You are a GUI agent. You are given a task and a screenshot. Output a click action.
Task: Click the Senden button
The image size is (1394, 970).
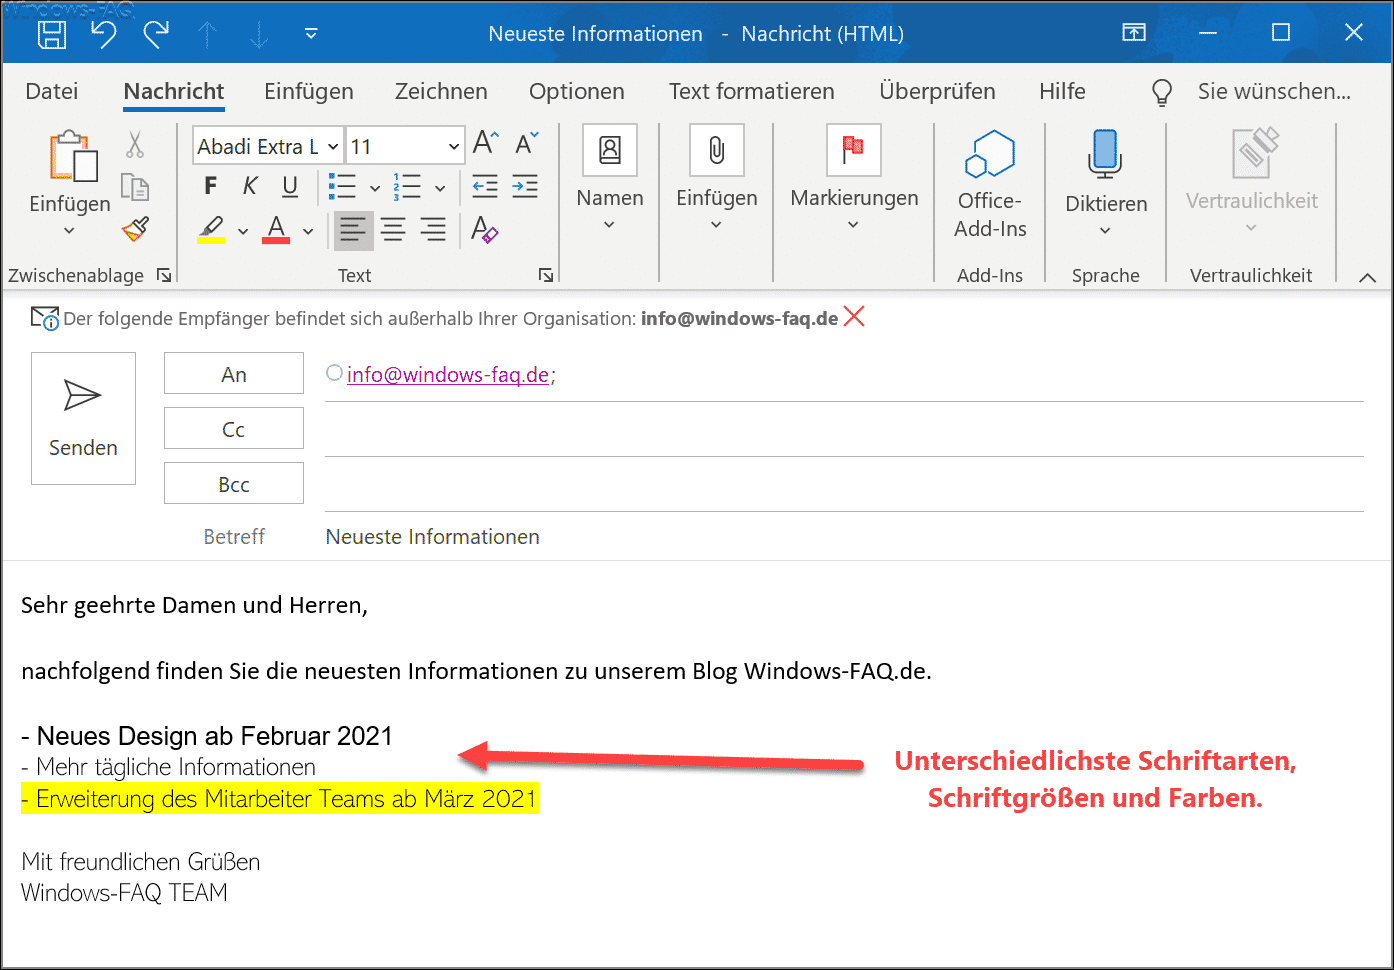point(83,418)
